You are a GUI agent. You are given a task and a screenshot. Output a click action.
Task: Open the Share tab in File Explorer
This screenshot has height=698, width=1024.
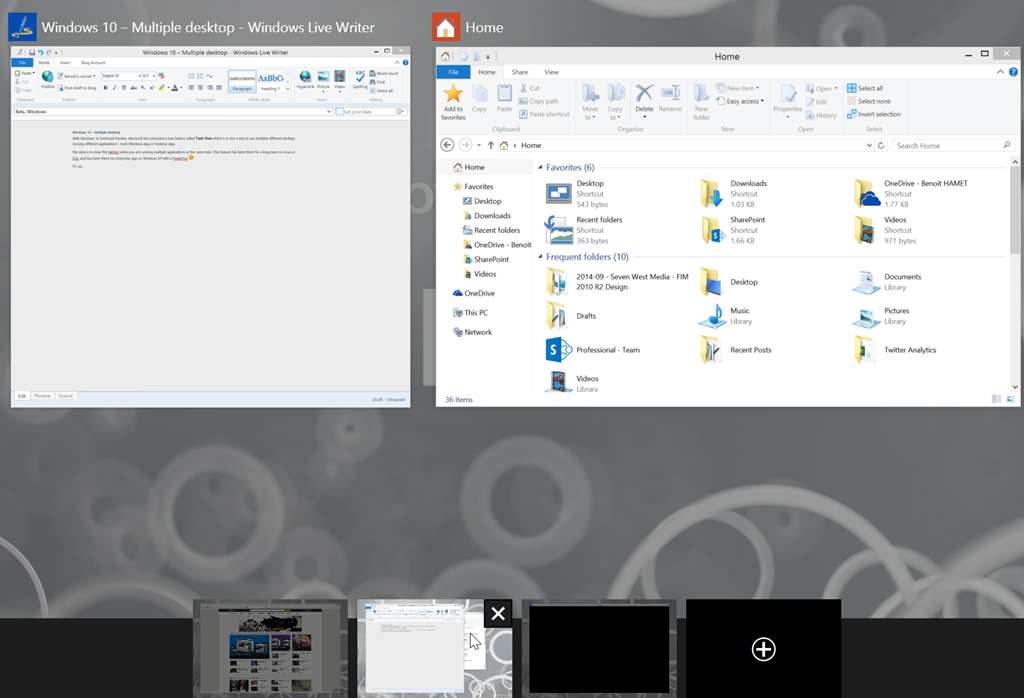(520, 72)
